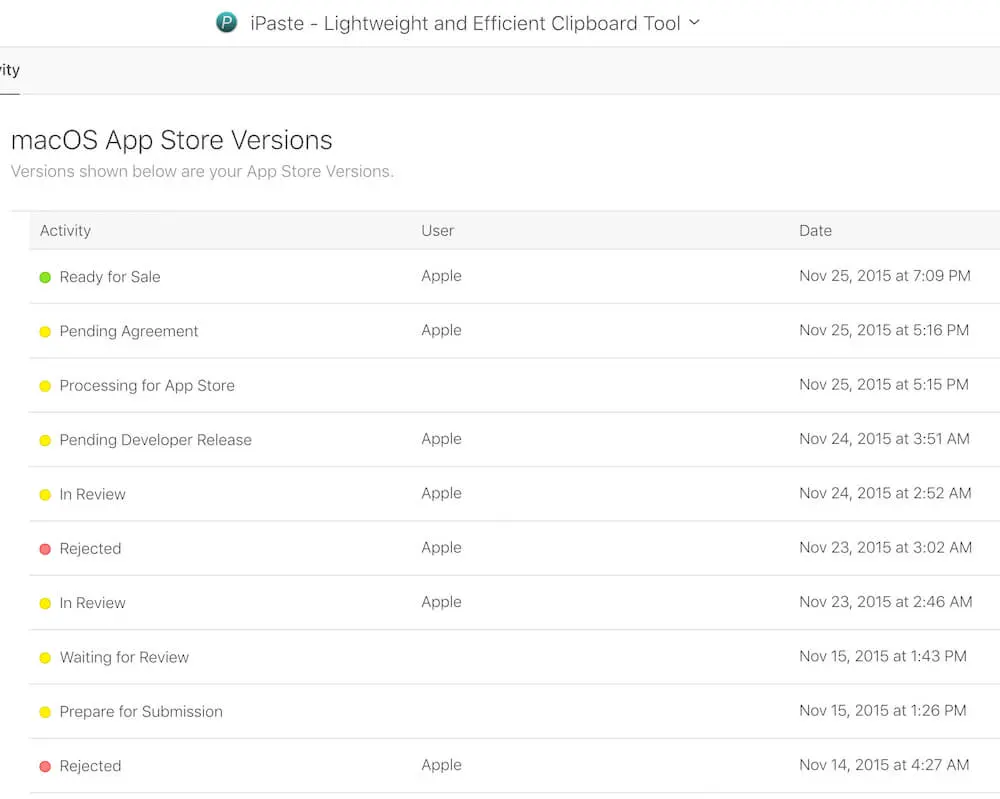This screenshot has width=1000, height=799.
Task: Click the Date column header
Action: point(815,230)
